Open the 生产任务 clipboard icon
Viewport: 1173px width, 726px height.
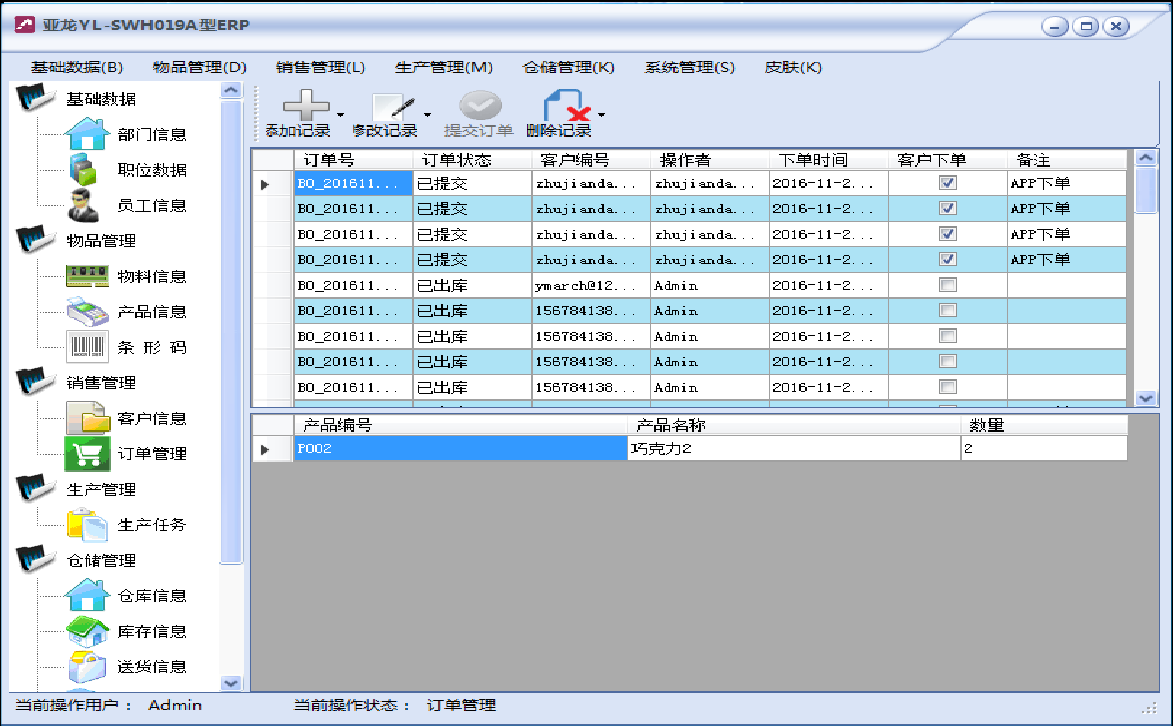pyautogui.click(x=88, y=524)
